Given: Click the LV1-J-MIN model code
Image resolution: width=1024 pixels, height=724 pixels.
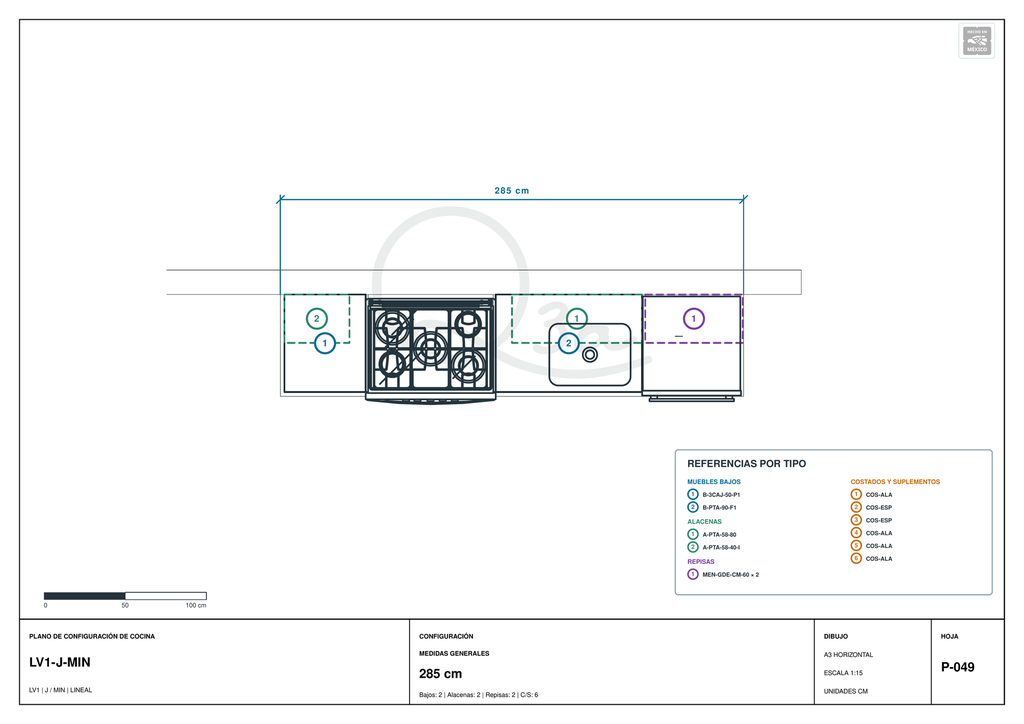Looking at the screenshot, I should coord(59,662).
